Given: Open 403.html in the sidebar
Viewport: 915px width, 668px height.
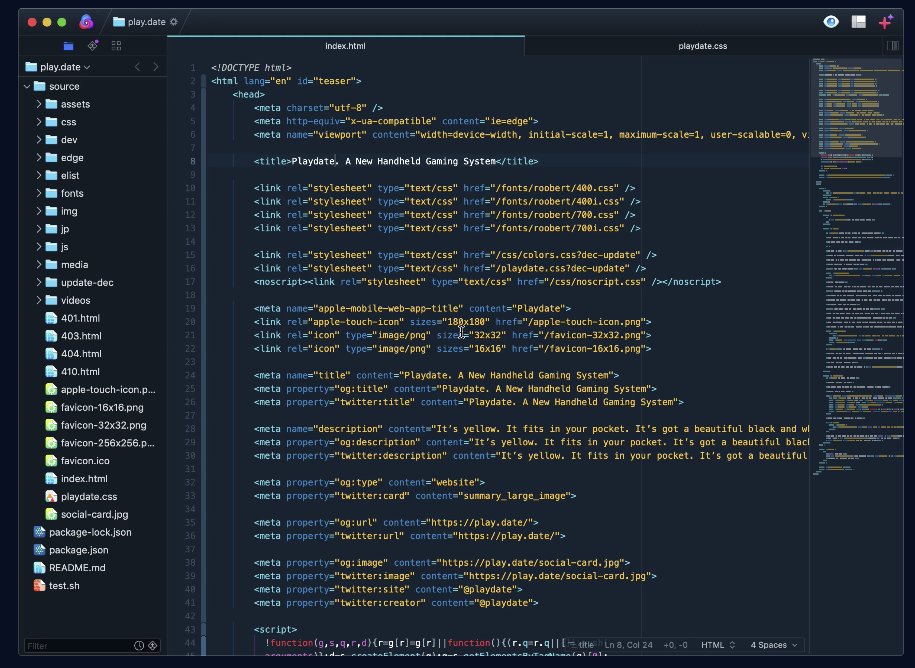Looking at the screenshot, I should (93, 336).
